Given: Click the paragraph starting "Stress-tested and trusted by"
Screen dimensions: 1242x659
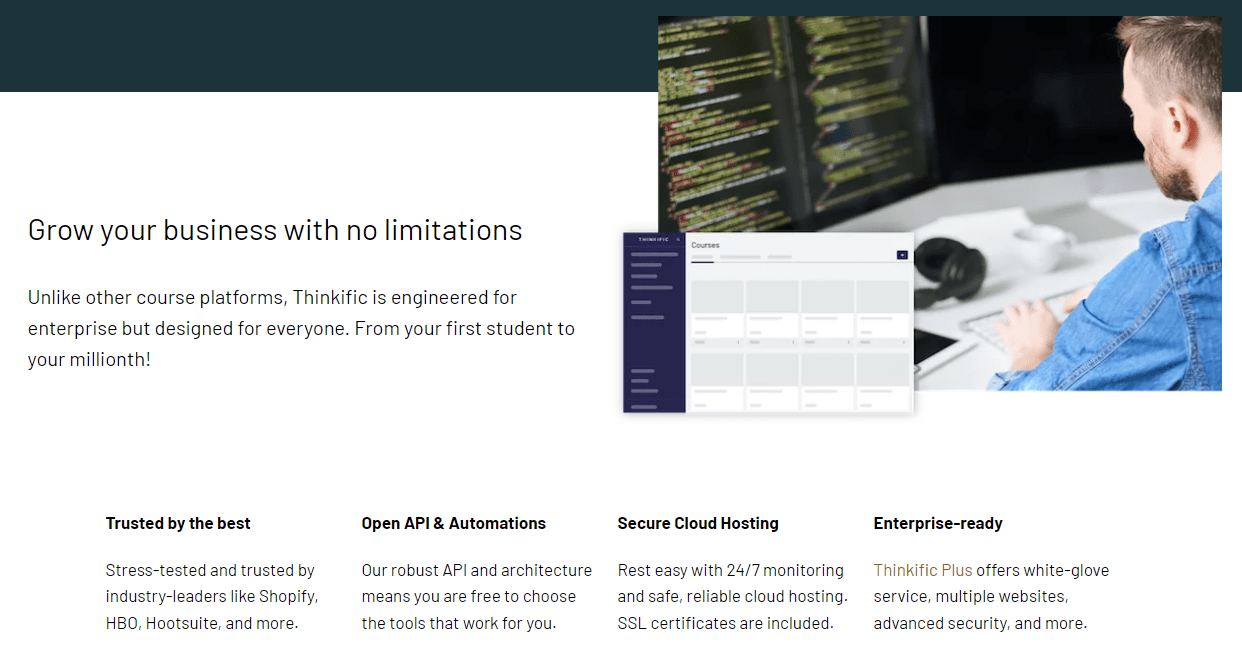Looking at the screenshot, I should point(212,597).
